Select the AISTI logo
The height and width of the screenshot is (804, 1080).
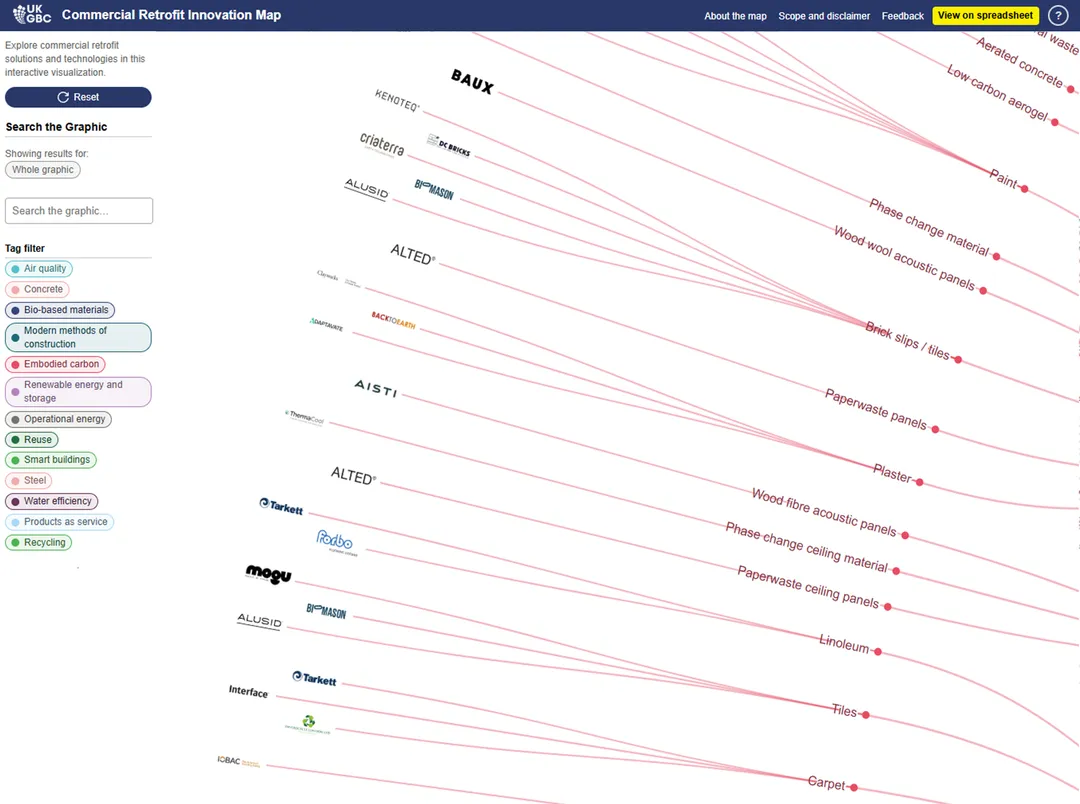(x=375, y=388)
